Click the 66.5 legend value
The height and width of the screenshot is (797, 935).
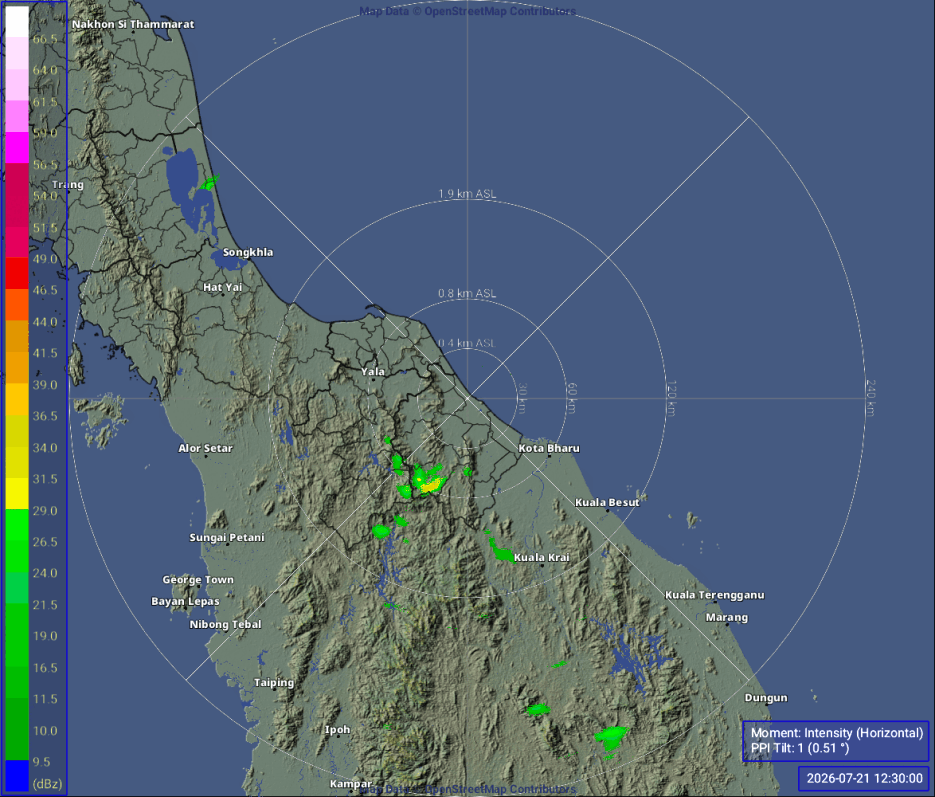point(45,39)
